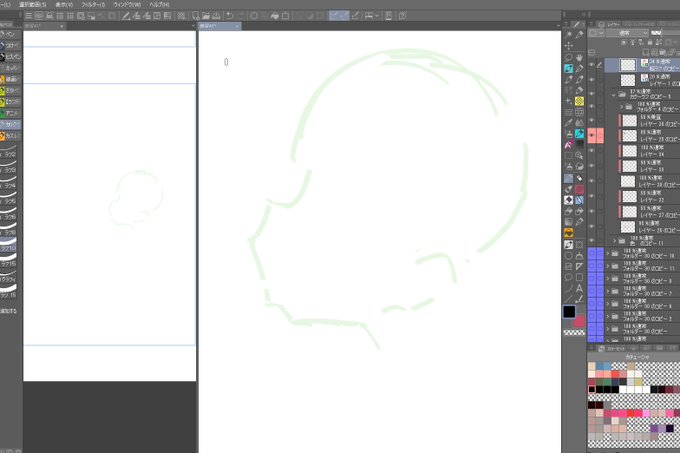Click the Scale/Rotate transform icon in command bar

click(x=285, y=16)
